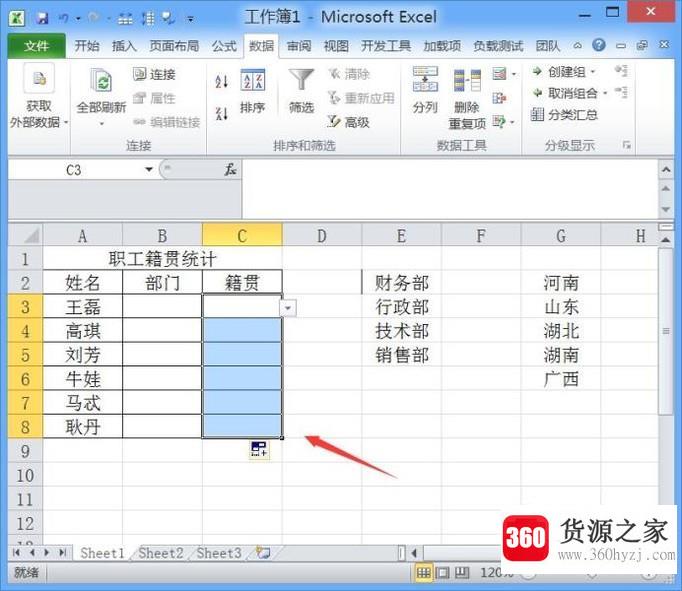The width and height of the screenshot is (682, 591).
Task: Switch to Normal view in status bar
Action: point(423,573)
